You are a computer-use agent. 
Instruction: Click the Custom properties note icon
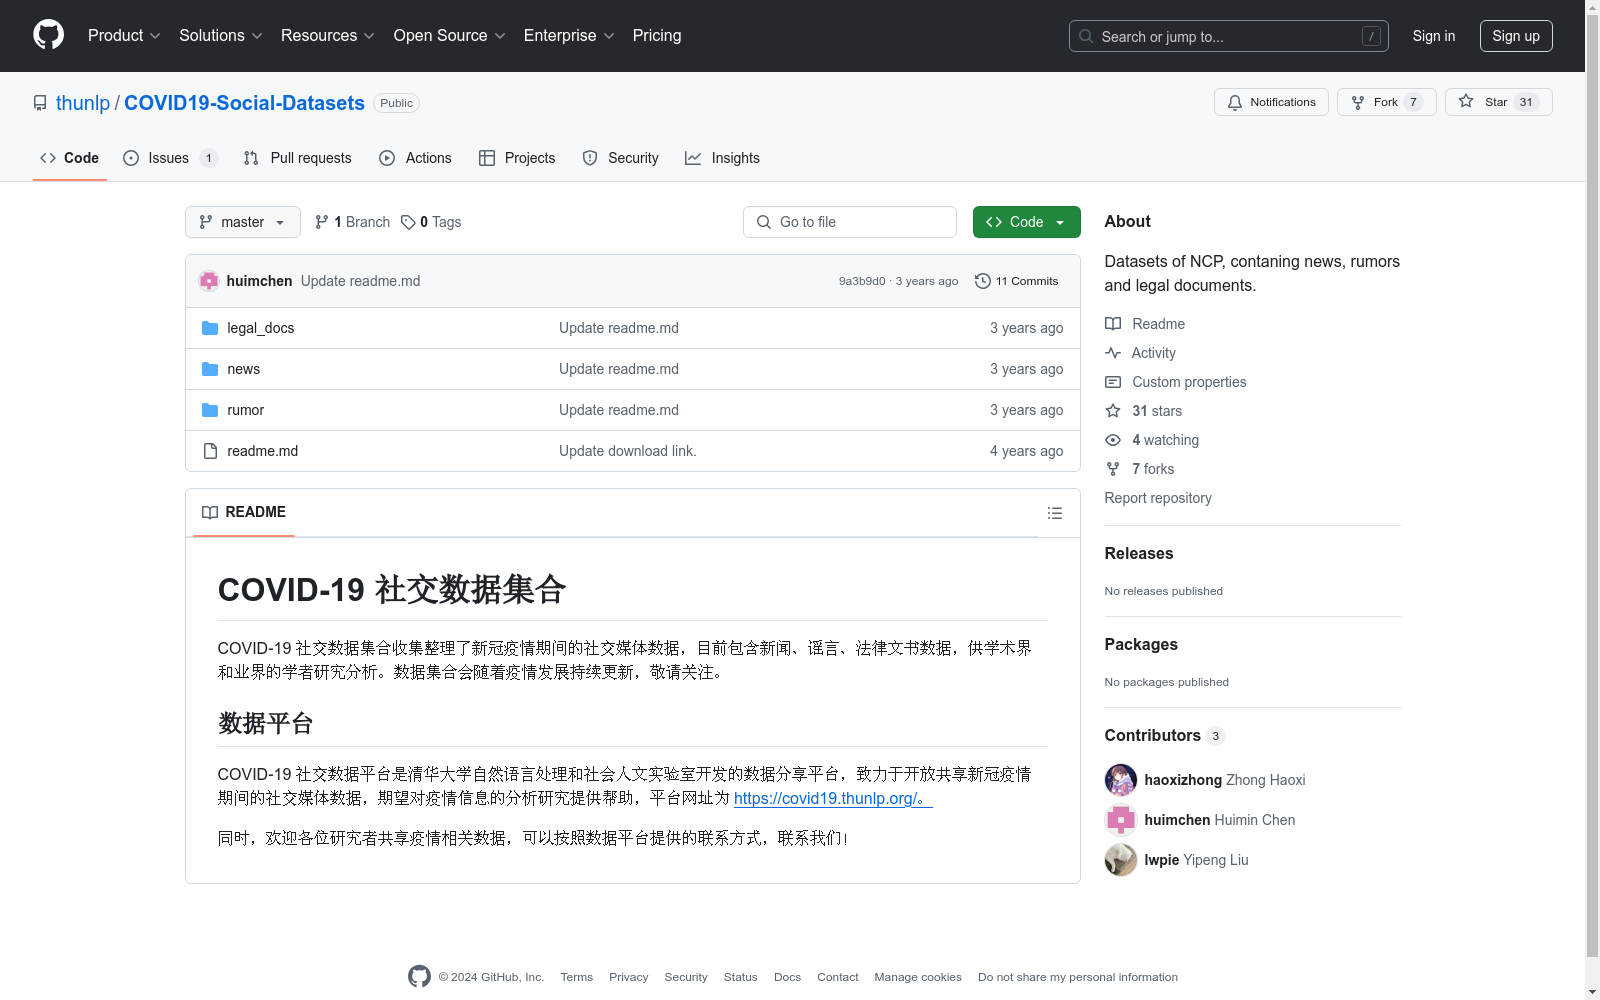pyautogui.click(x=1113, y=382)
